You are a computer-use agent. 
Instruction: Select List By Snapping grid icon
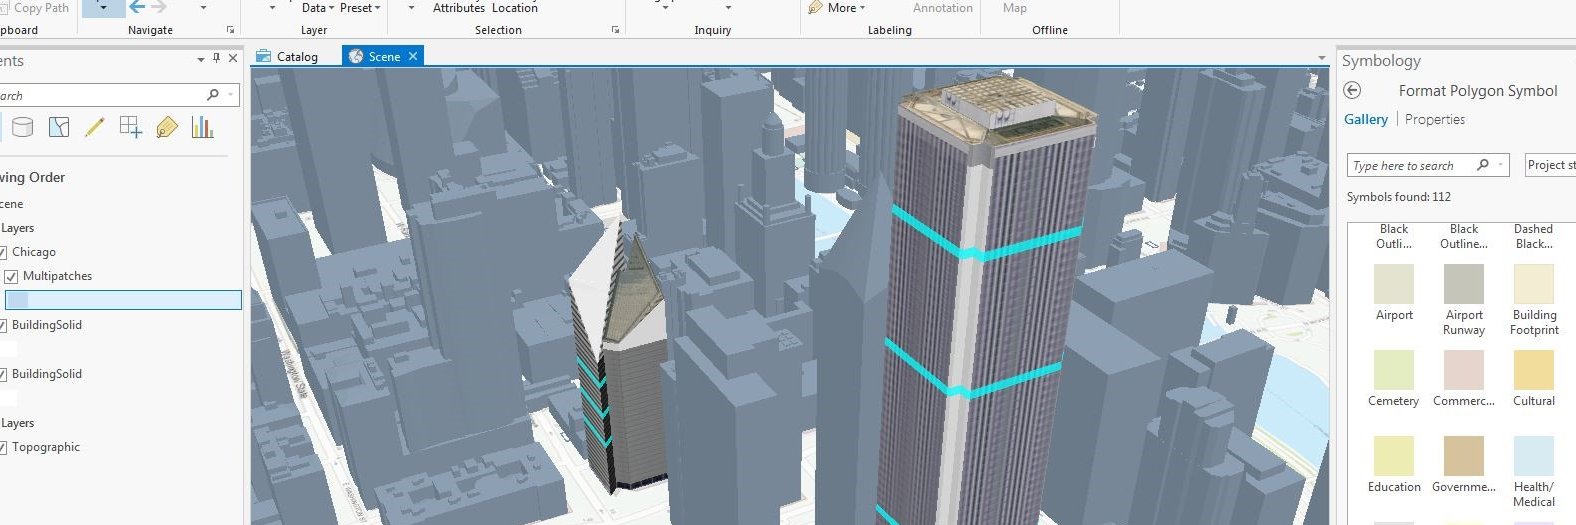(131, 127)
